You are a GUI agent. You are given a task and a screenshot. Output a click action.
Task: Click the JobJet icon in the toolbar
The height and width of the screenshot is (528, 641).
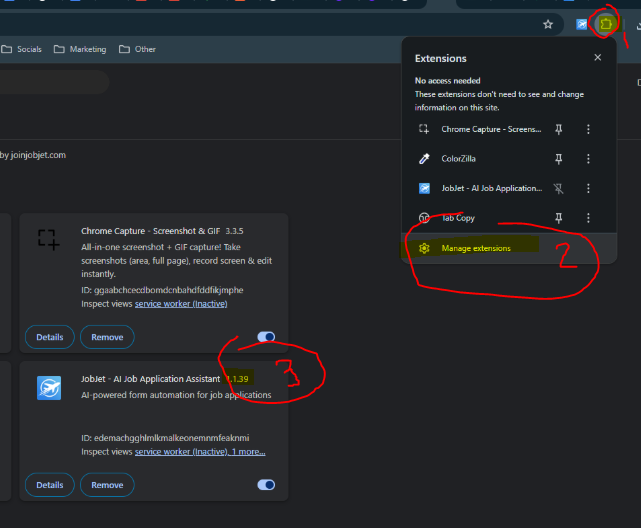tap(581, 25)
